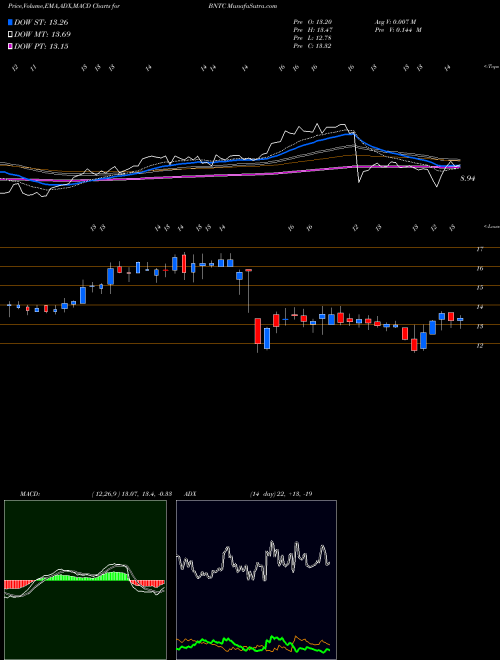The image size is (500, 660).
Task: Click the last candlestick on the price chart
Action: pos(460,320)
